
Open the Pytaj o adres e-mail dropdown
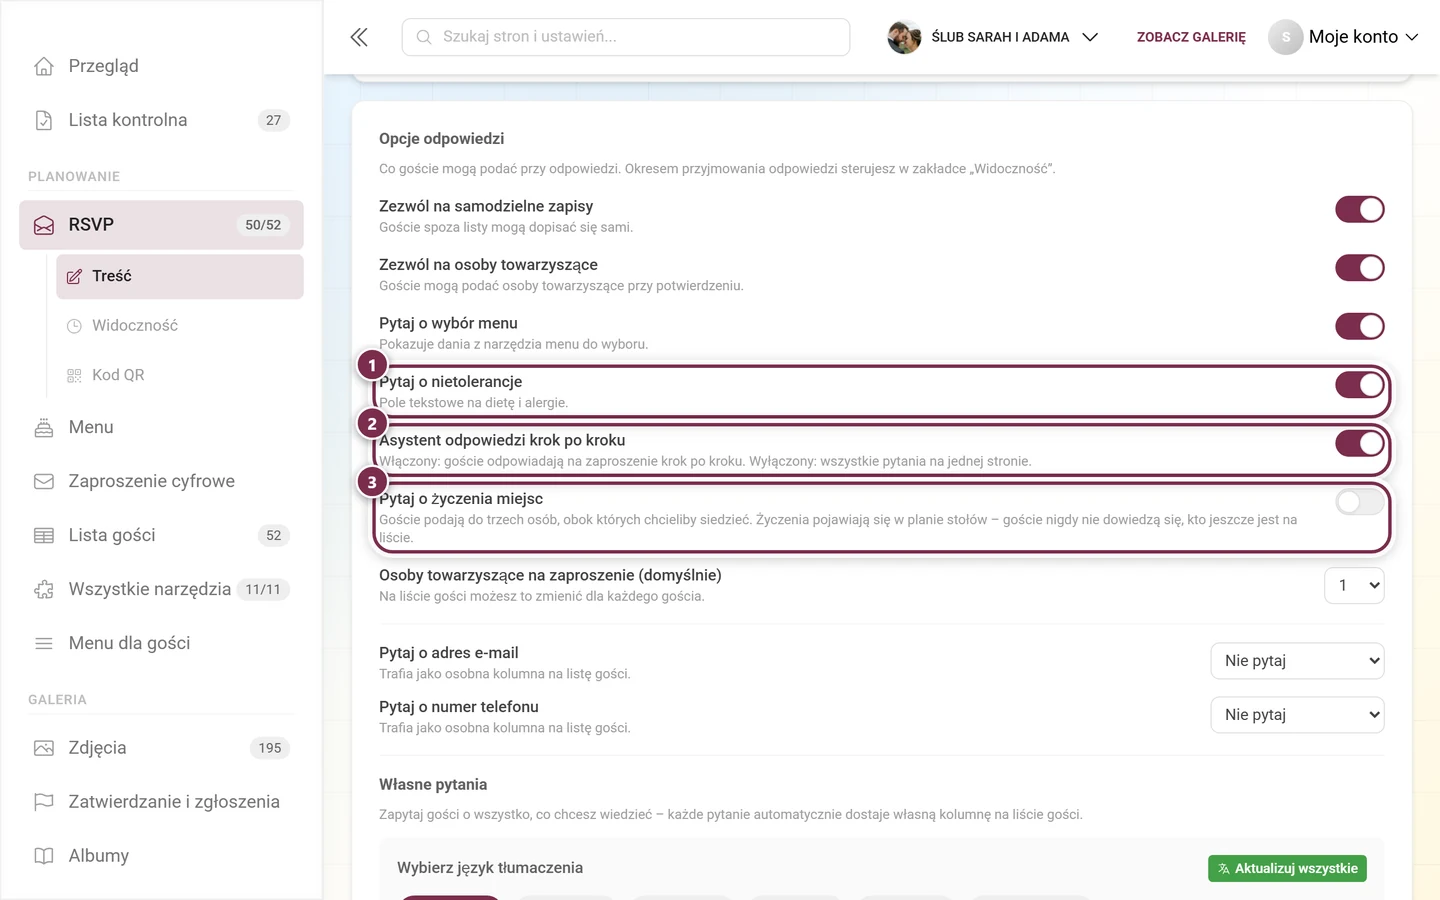(x=1297, y=661)
